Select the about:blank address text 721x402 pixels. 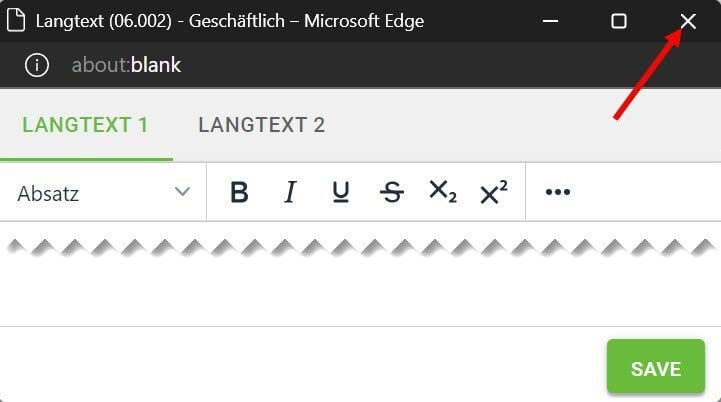126,66
